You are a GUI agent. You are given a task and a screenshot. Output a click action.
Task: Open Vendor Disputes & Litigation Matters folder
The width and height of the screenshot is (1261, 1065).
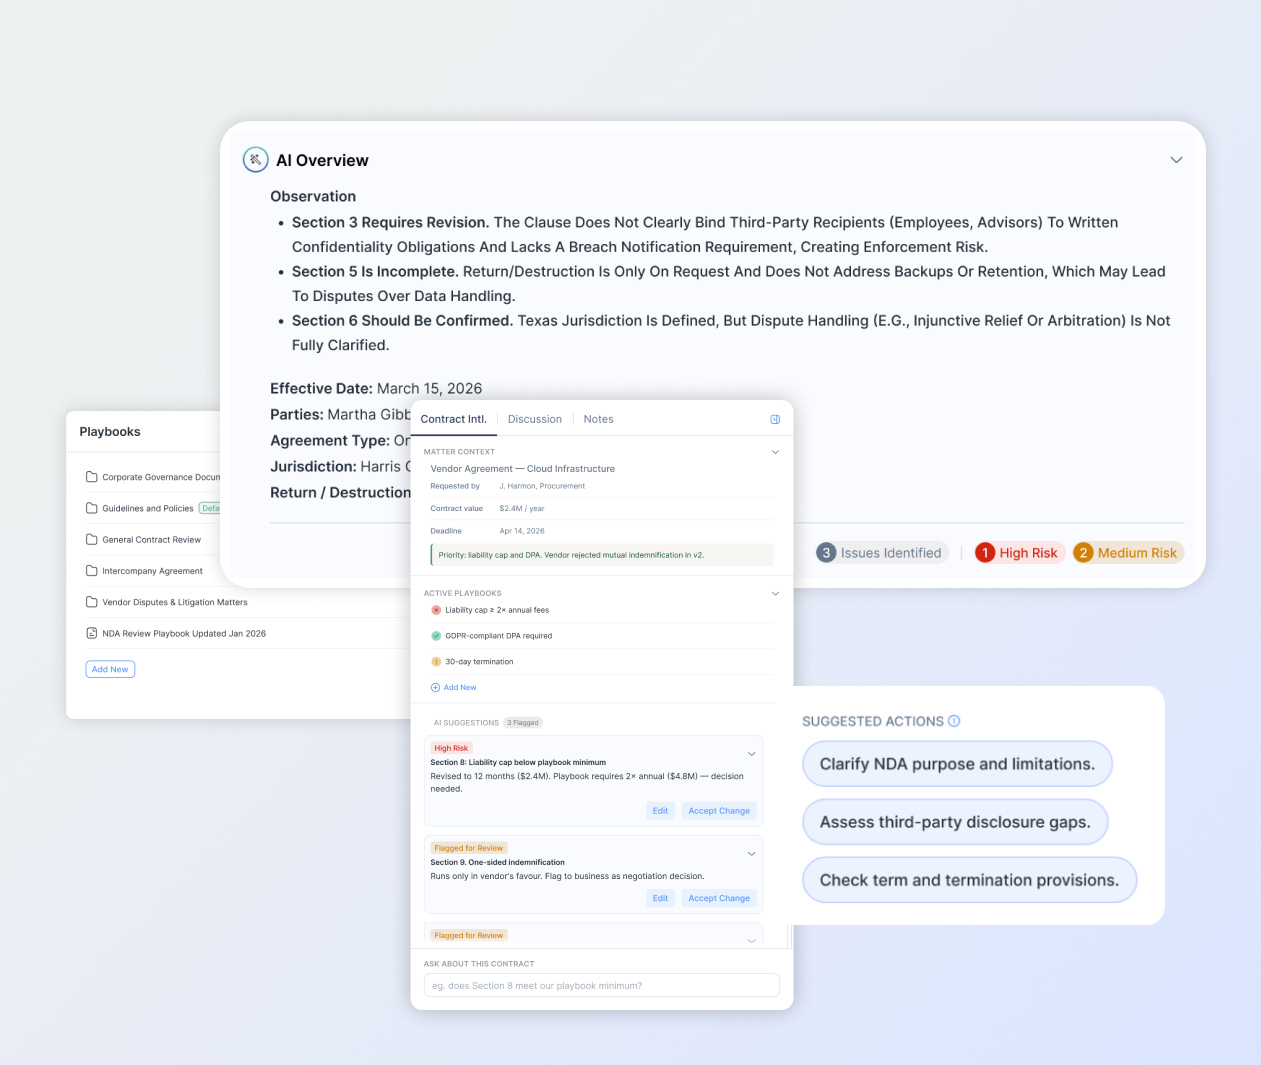coord(175,602)
